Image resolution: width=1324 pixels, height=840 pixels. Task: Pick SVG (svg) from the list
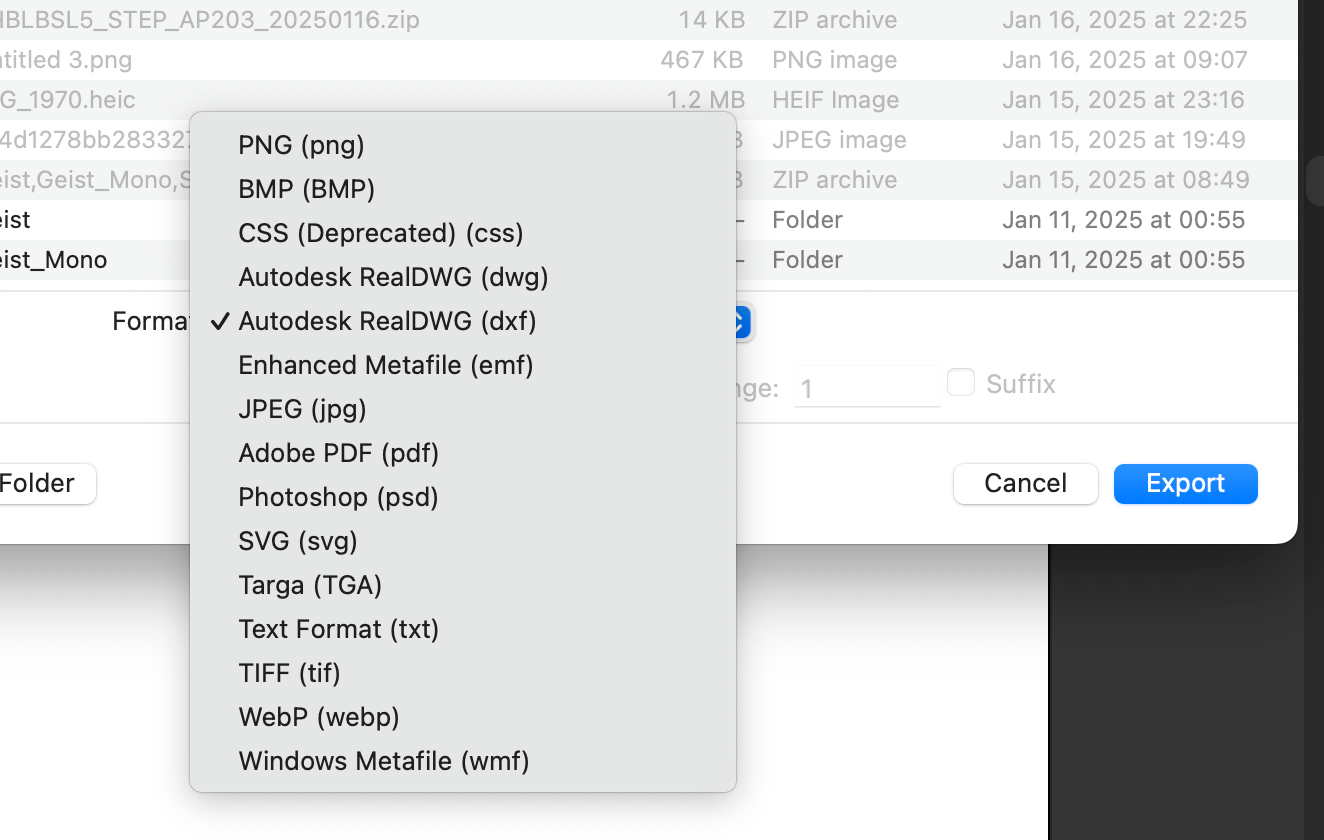point(297,541)
